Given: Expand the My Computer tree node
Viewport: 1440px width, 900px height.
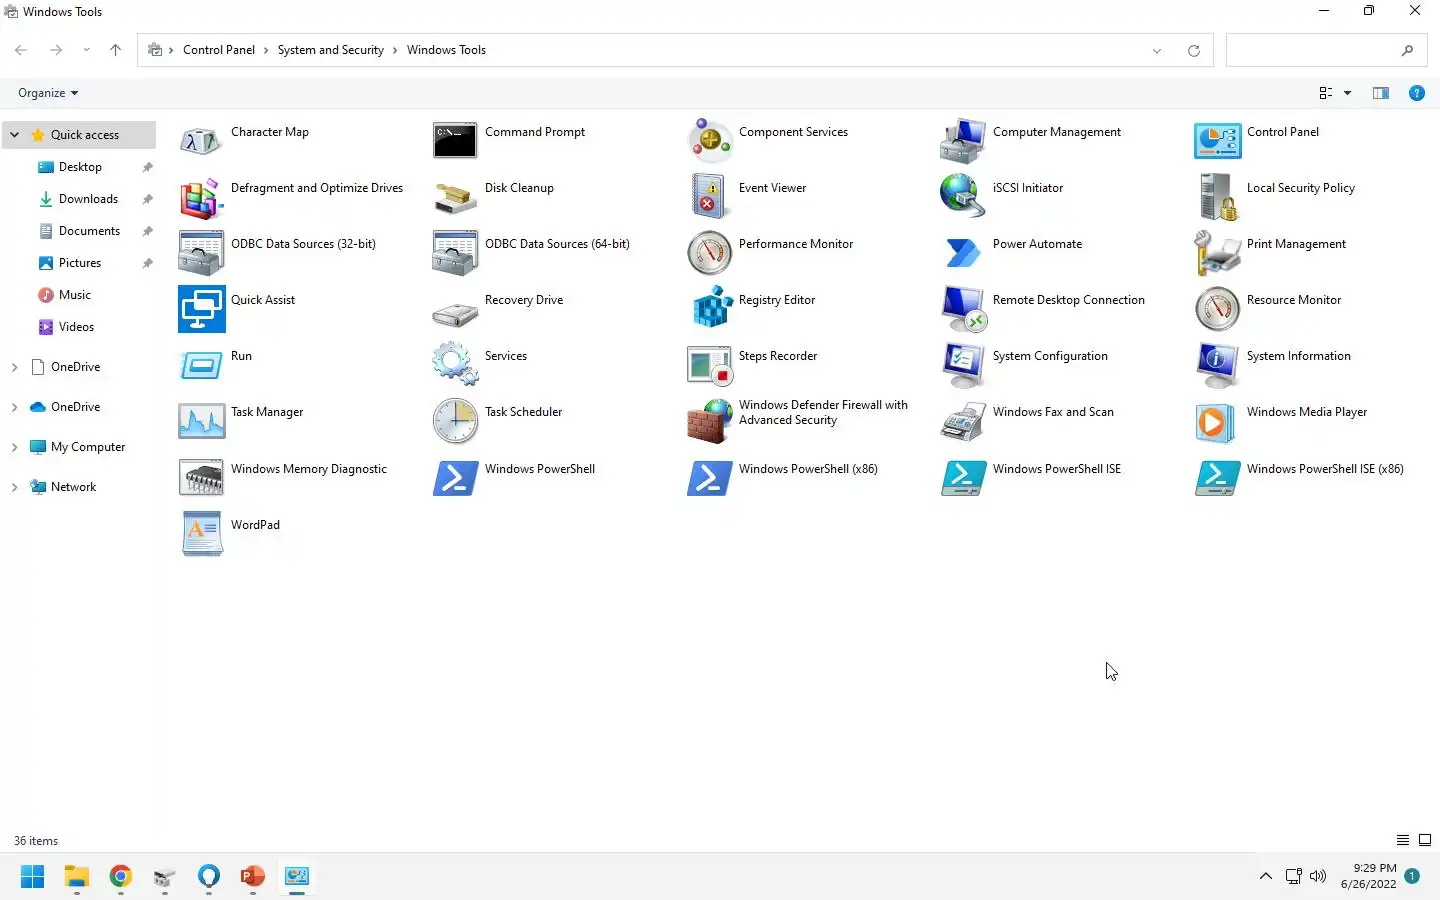Looking at the screenshot, I should point(15,447).
